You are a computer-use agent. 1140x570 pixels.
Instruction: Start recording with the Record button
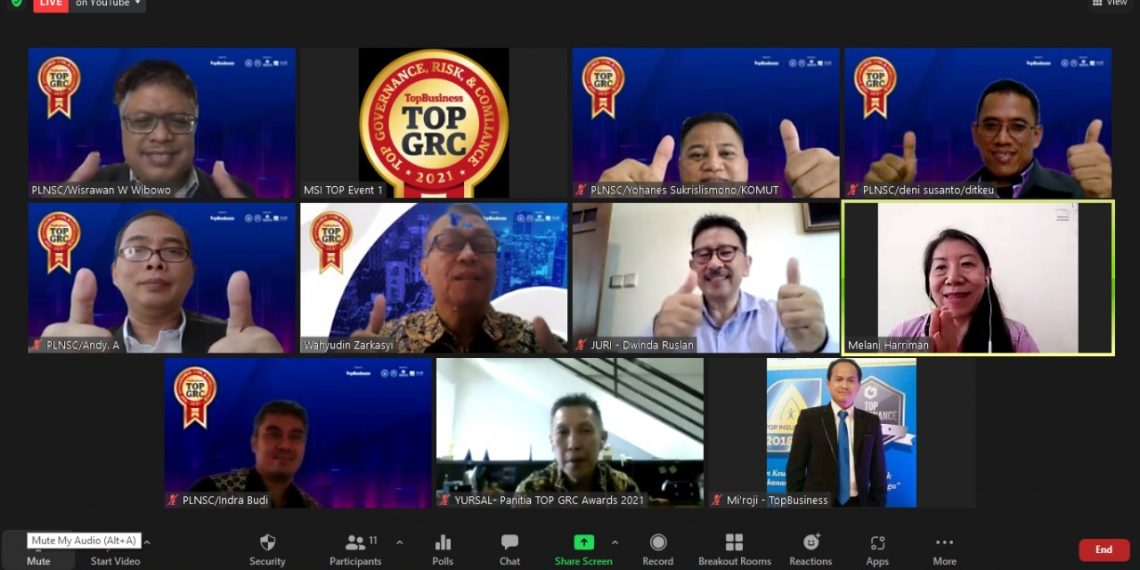pos(658,551)
